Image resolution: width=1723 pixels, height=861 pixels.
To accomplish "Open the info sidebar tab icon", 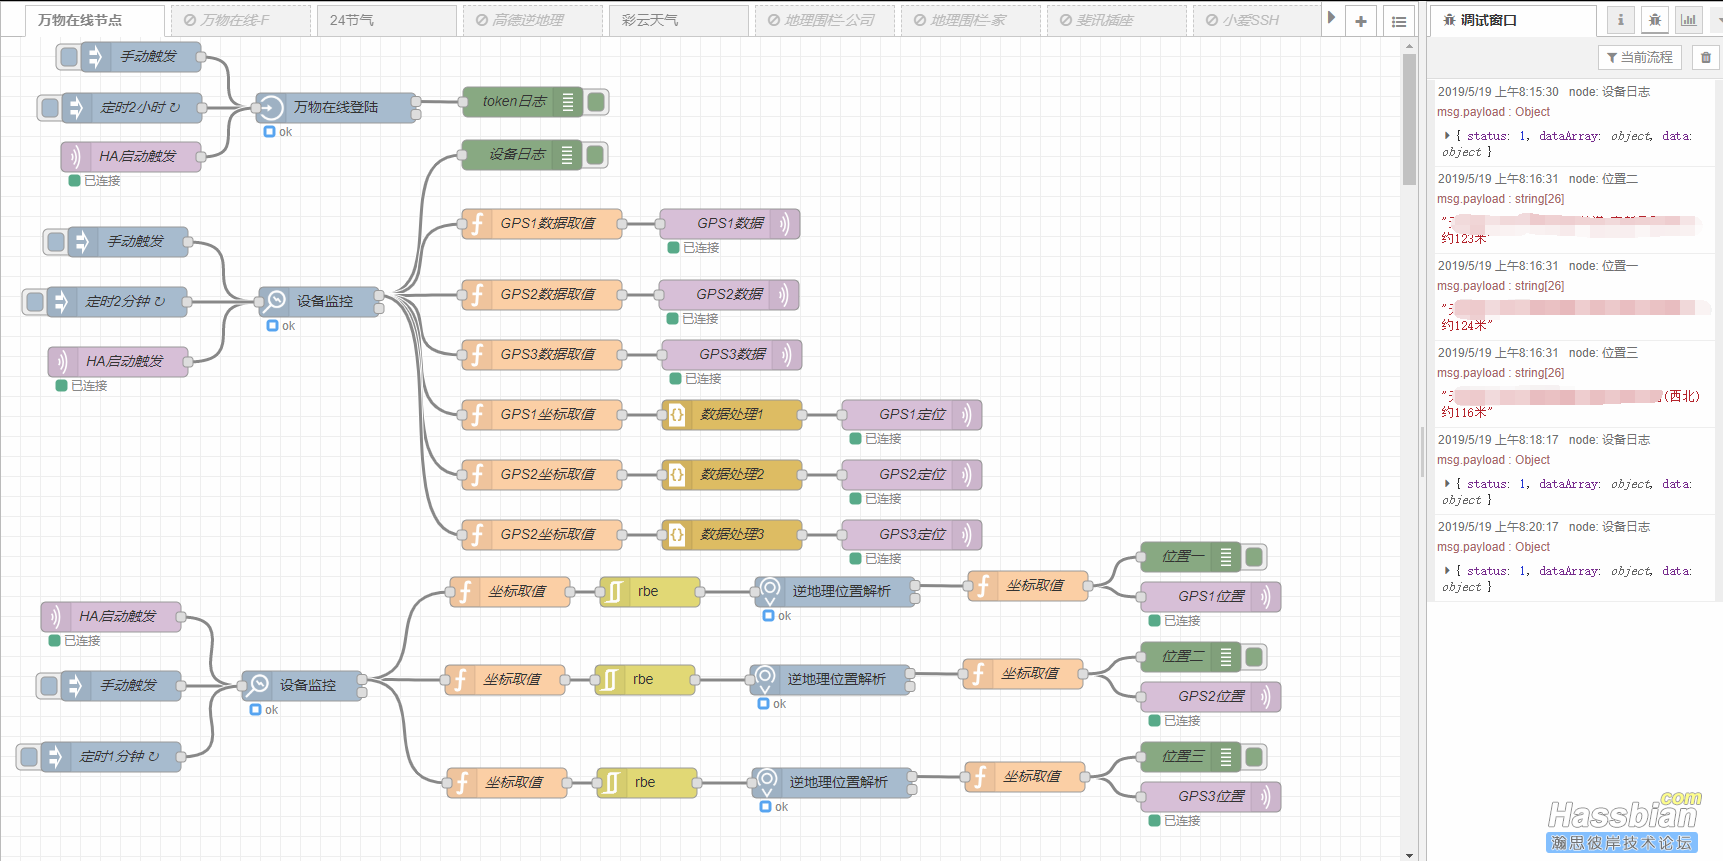I will pos(1621,19).
